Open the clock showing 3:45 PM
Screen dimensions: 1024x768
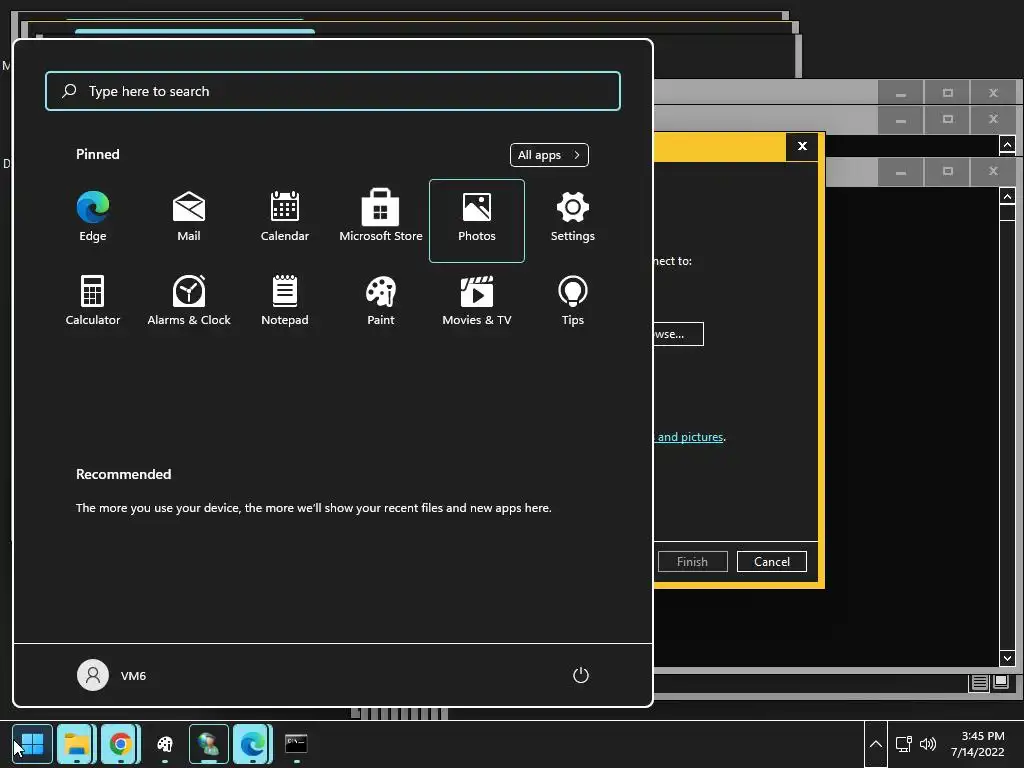click(x=978, y=744)
